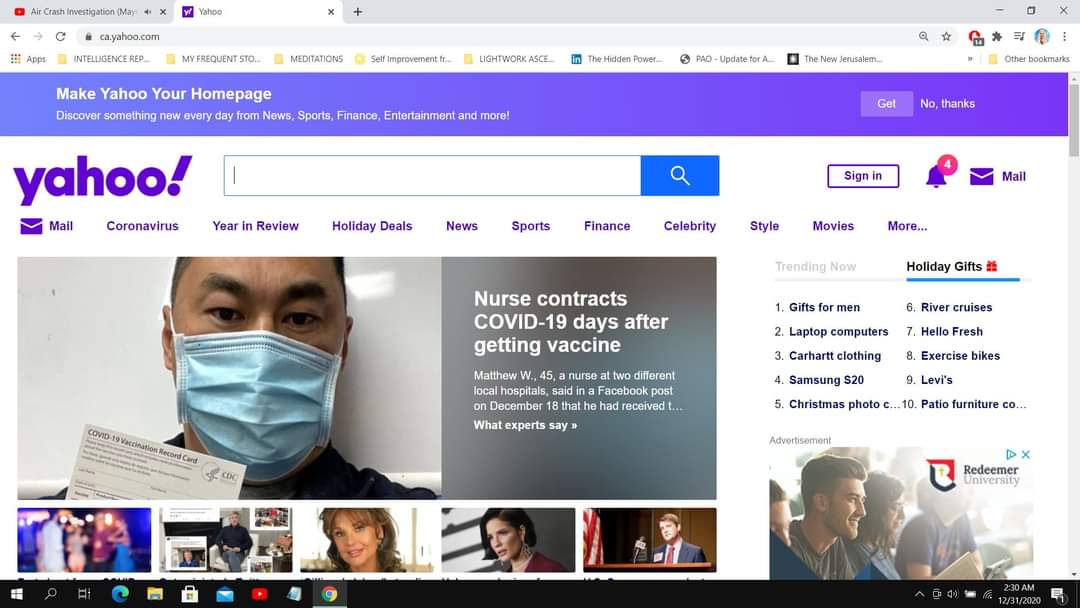Open the media control icon in toolbar
The width and height of the screenshot is (1080, 608).
click(1019, 36)
